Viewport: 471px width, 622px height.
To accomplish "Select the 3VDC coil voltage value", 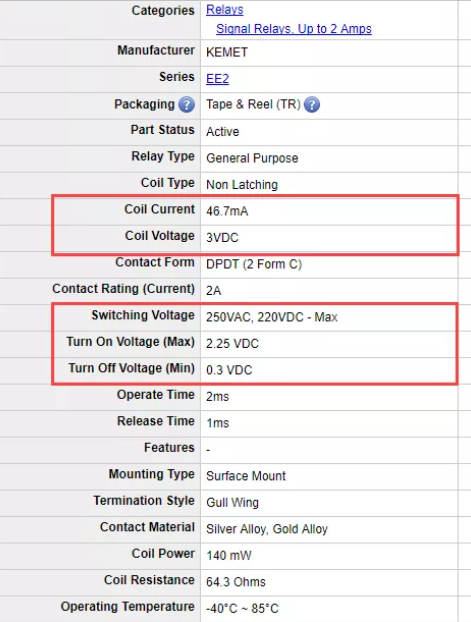I will point(222,238).
